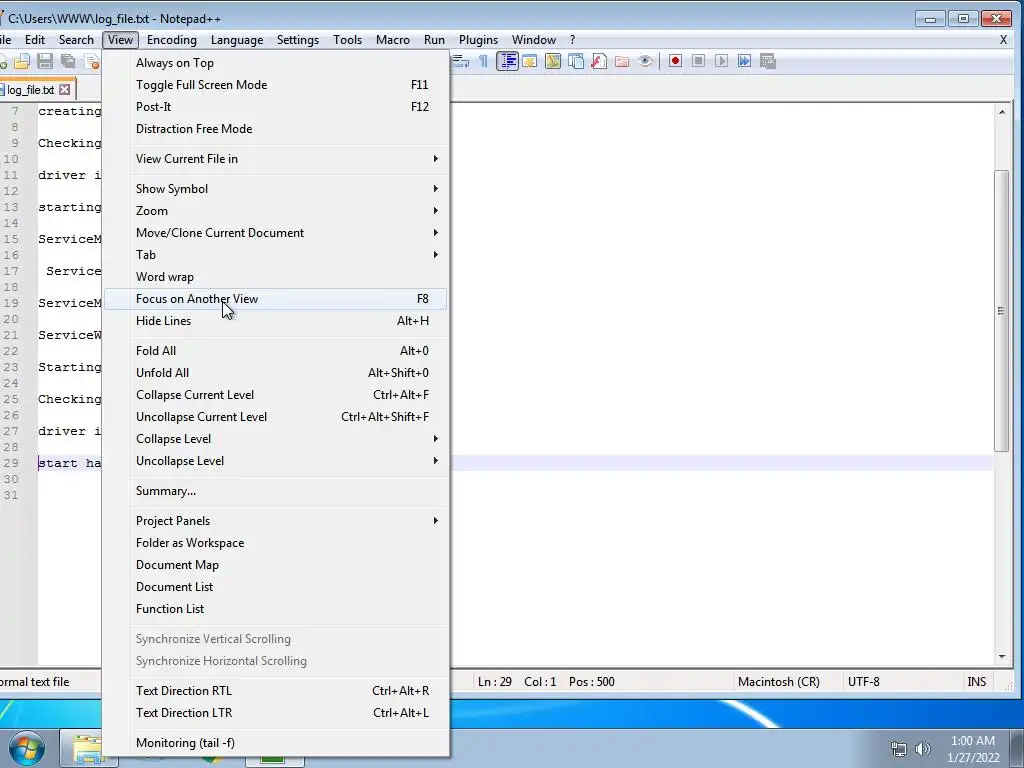Choose Collapse Current Level
This screenshot has height=768, width=1024.
point(276,395)
